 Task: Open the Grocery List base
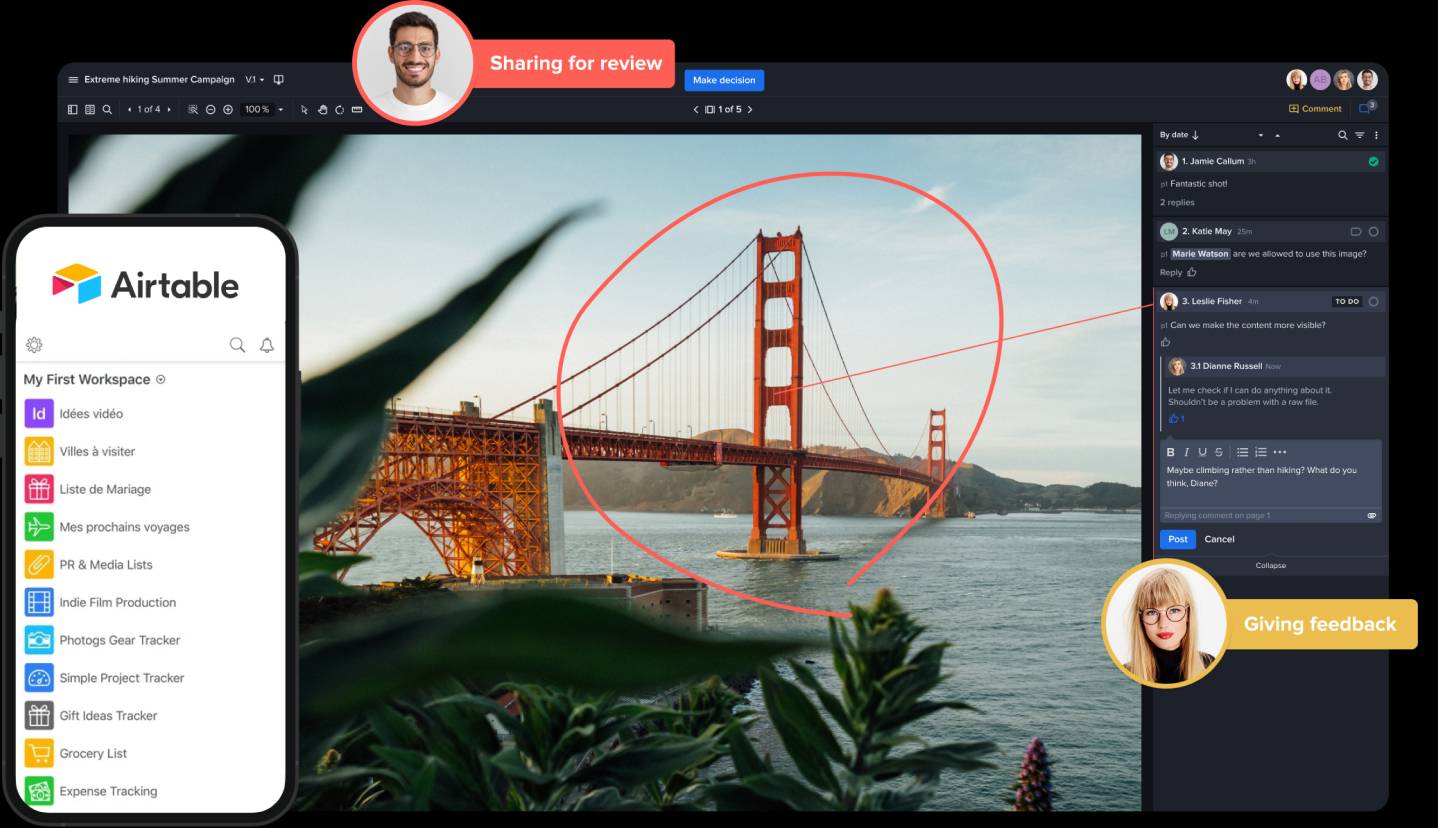[x=93, y=753]
